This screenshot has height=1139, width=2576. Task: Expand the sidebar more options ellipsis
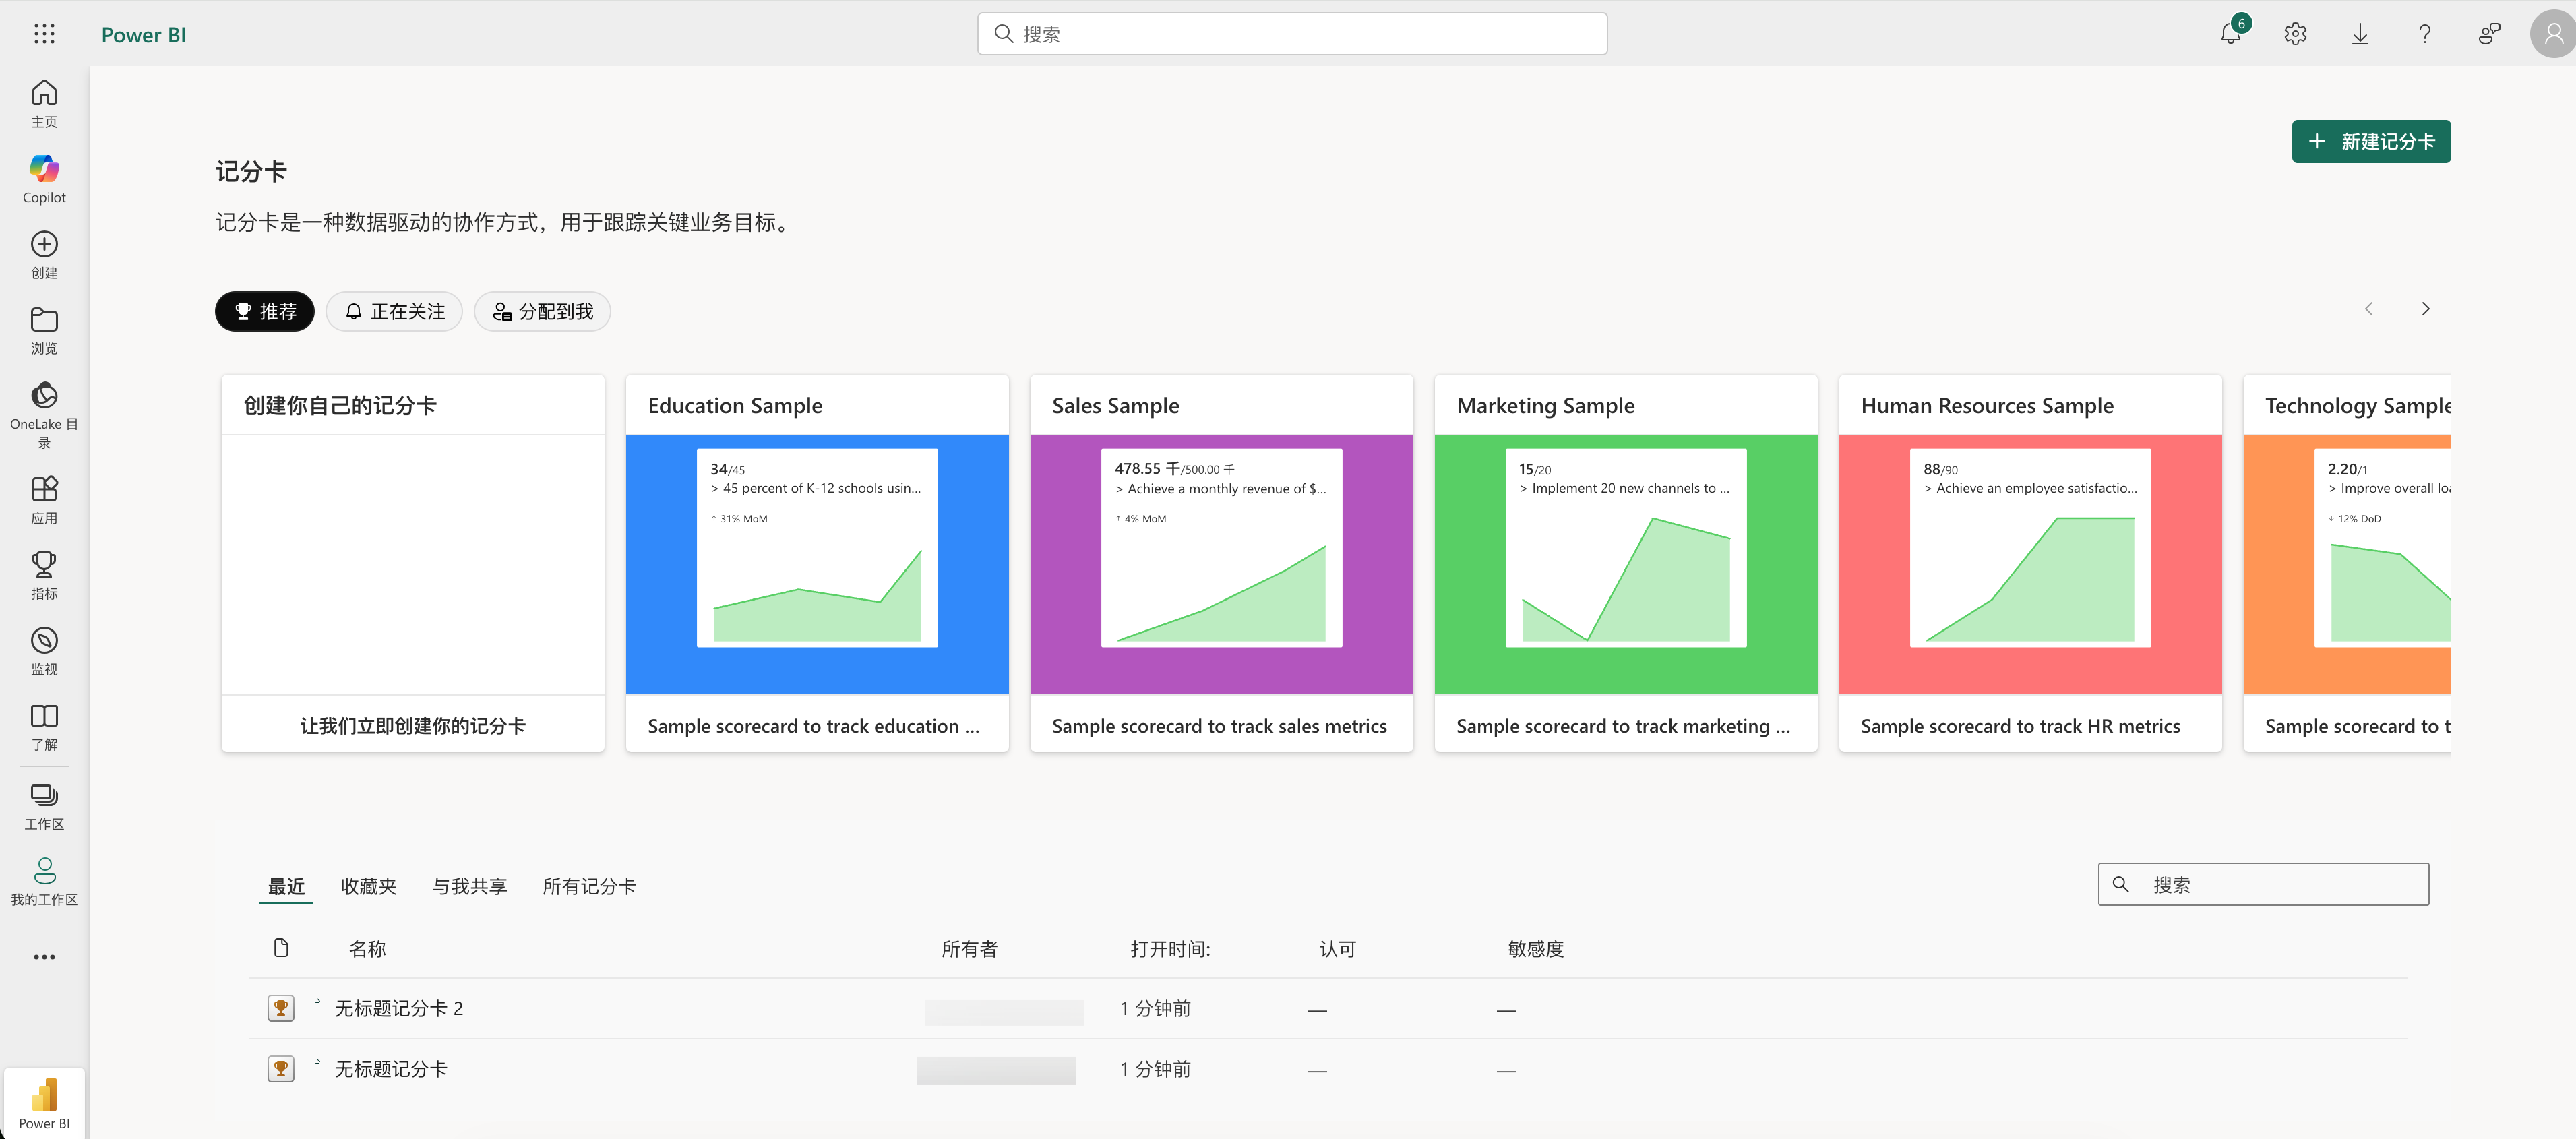44,957
